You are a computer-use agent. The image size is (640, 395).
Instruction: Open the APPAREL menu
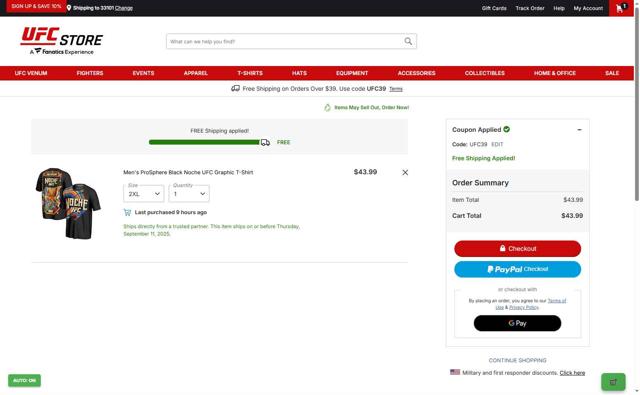(196, 73)
